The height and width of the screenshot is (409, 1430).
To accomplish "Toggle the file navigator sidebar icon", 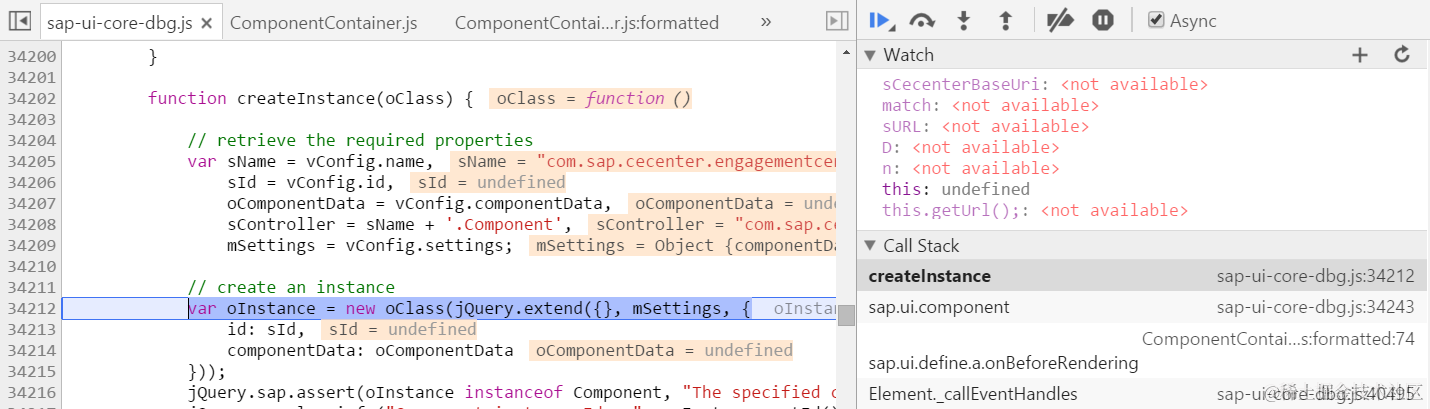I will click(21, 21).
